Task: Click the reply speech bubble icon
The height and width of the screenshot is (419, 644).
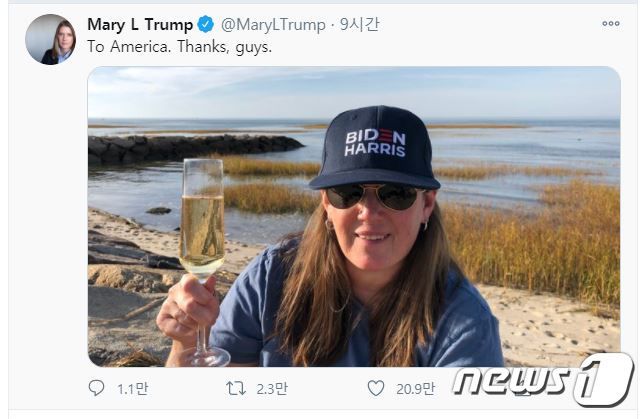Action: pyautogui.click(x=97, y=387)
